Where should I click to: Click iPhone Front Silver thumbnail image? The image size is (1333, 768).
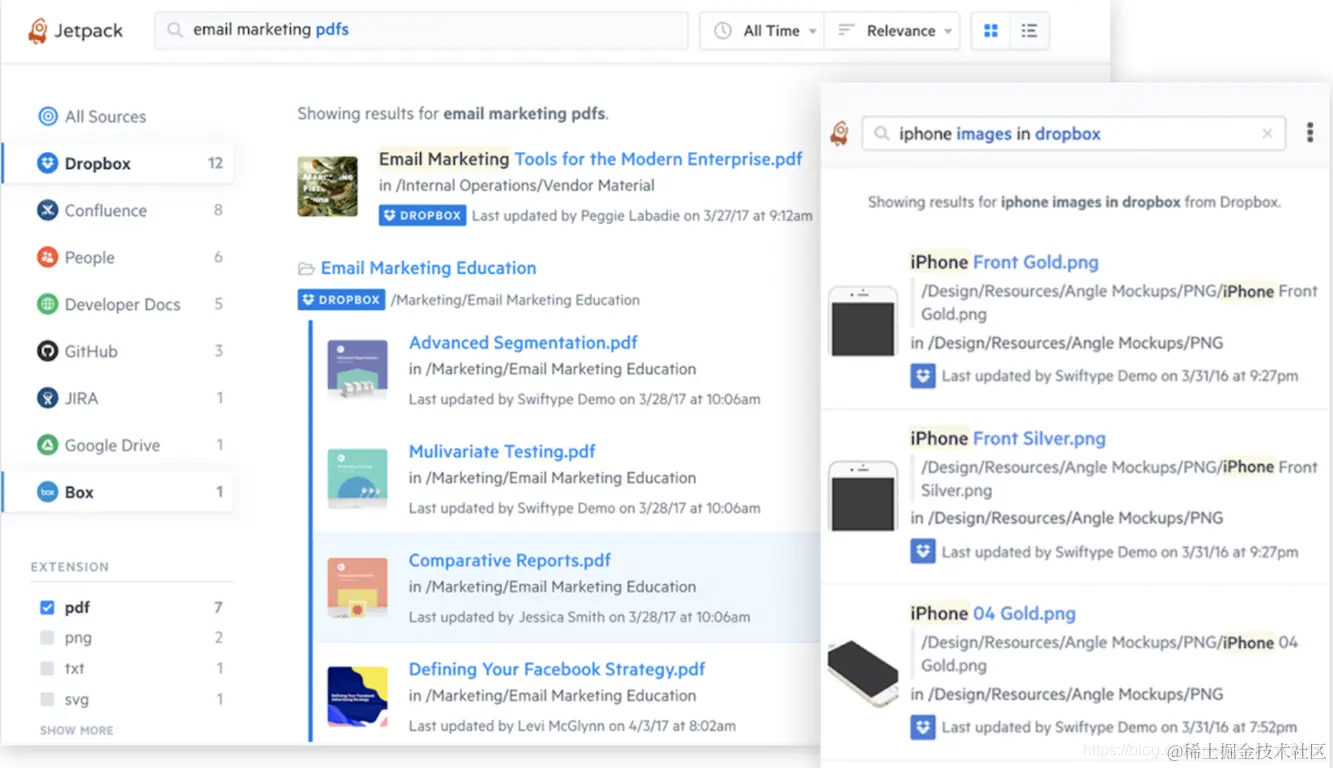(x=863, y=496)
